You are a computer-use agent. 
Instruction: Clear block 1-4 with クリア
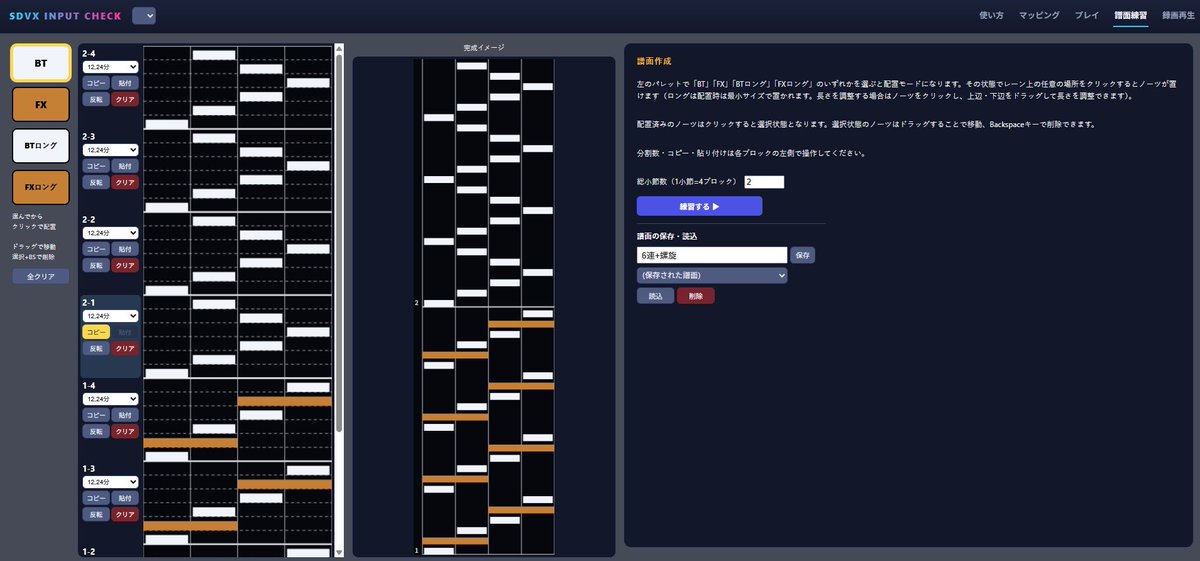click(x=125, y=431)
